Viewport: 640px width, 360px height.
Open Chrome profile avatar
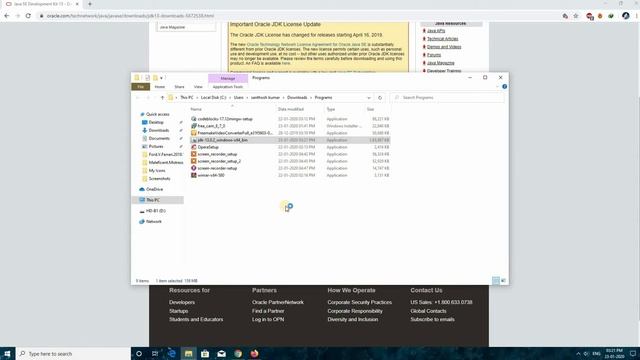[x=626, y=16]
